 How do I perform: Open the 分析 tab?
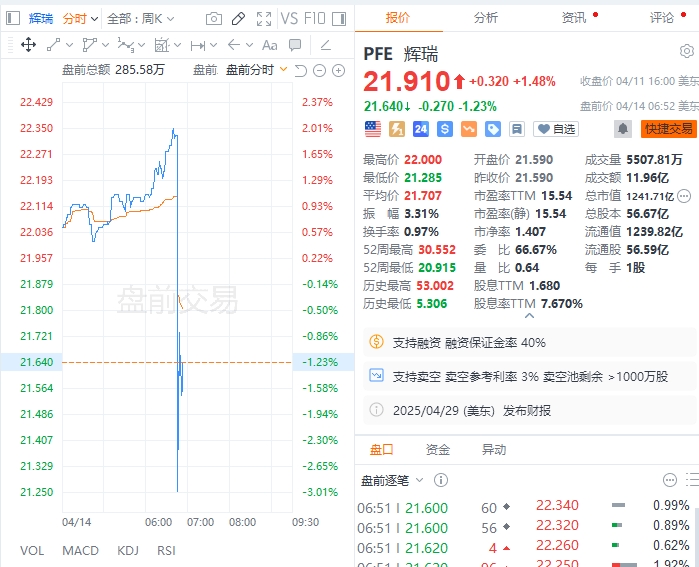point(486,18)
